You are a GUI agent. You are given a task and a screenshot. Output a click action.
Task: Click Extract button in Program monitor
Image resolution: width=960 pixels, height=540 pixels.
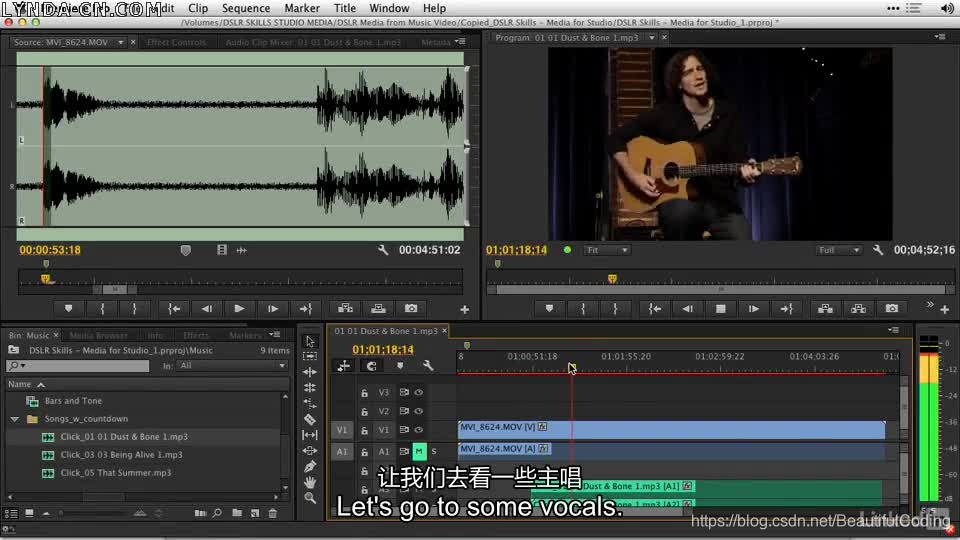[858, 309]
